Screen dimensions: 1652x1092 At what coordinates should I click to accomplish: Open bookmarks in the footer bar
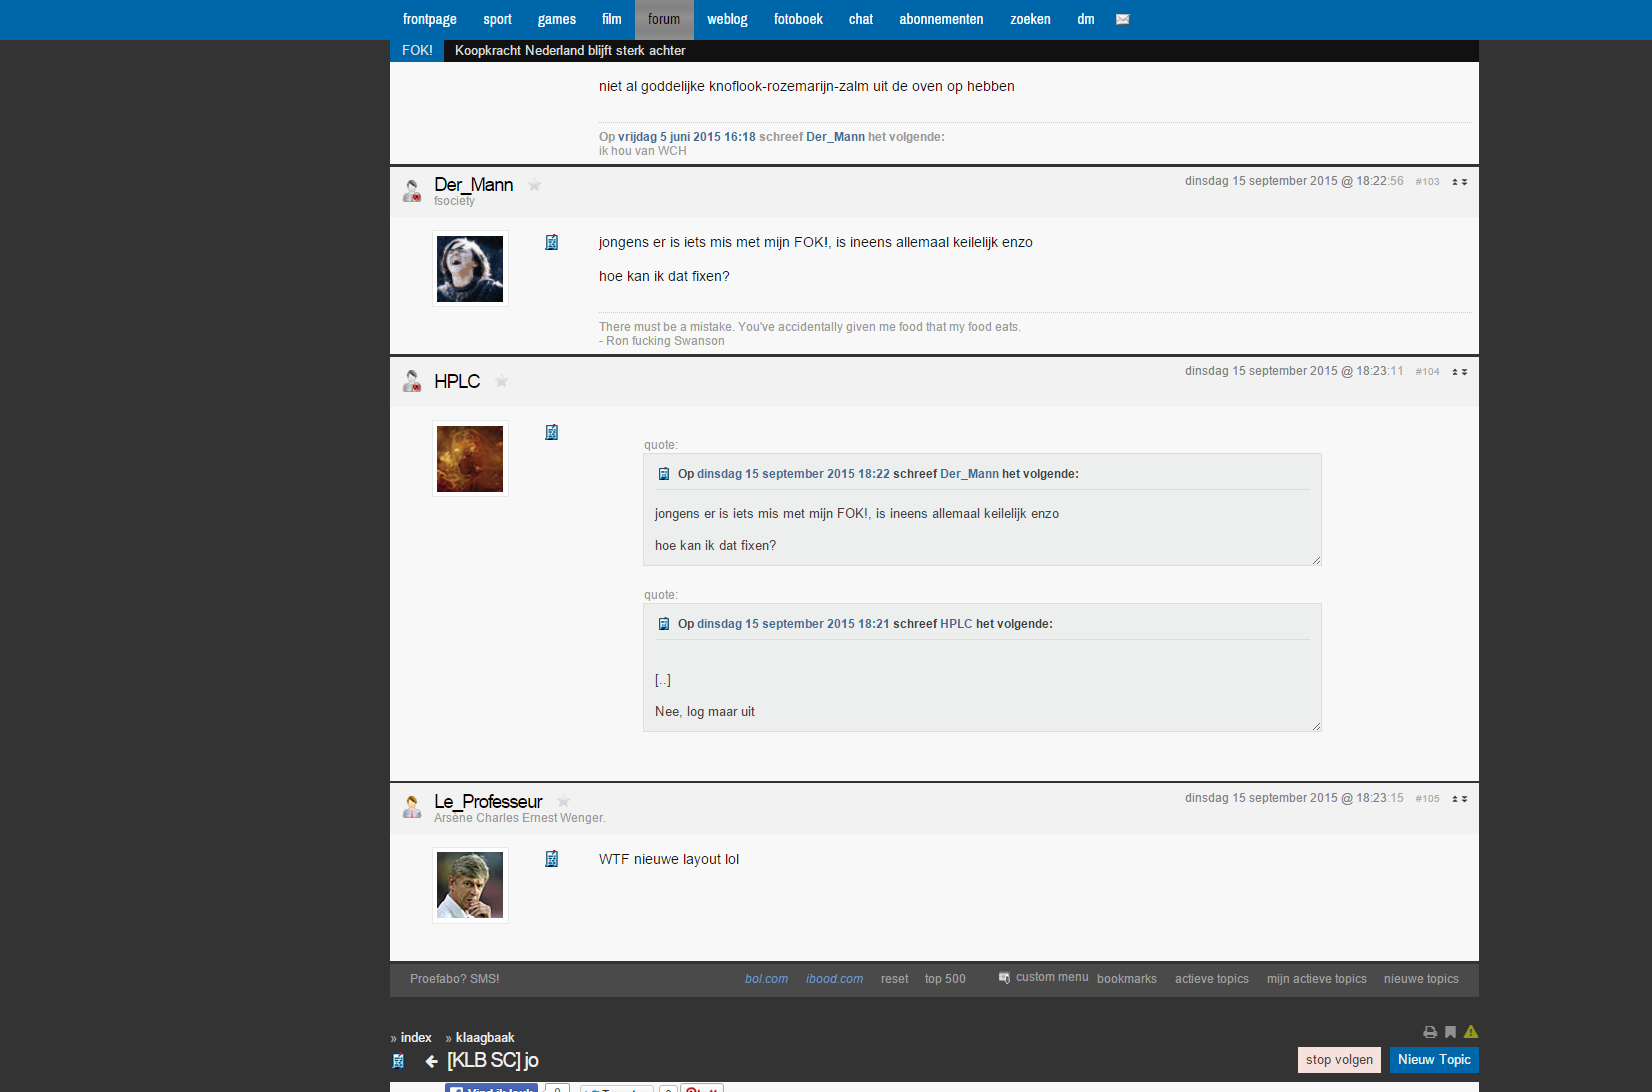(x=1127, y=979)
